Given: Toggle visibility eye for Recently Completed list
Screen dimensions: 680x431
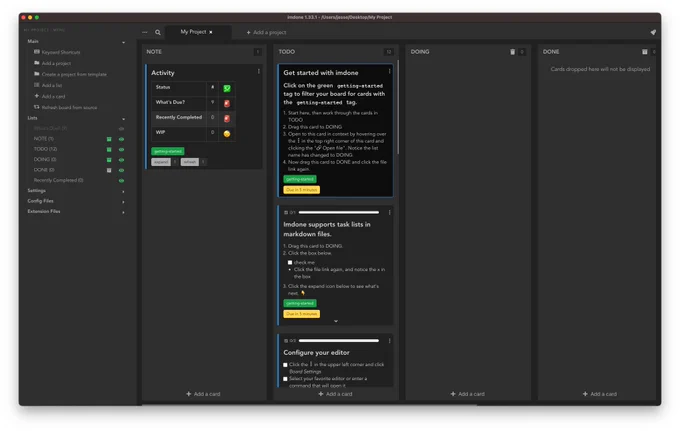Looking at the screenshot, I should coord(121,181).
